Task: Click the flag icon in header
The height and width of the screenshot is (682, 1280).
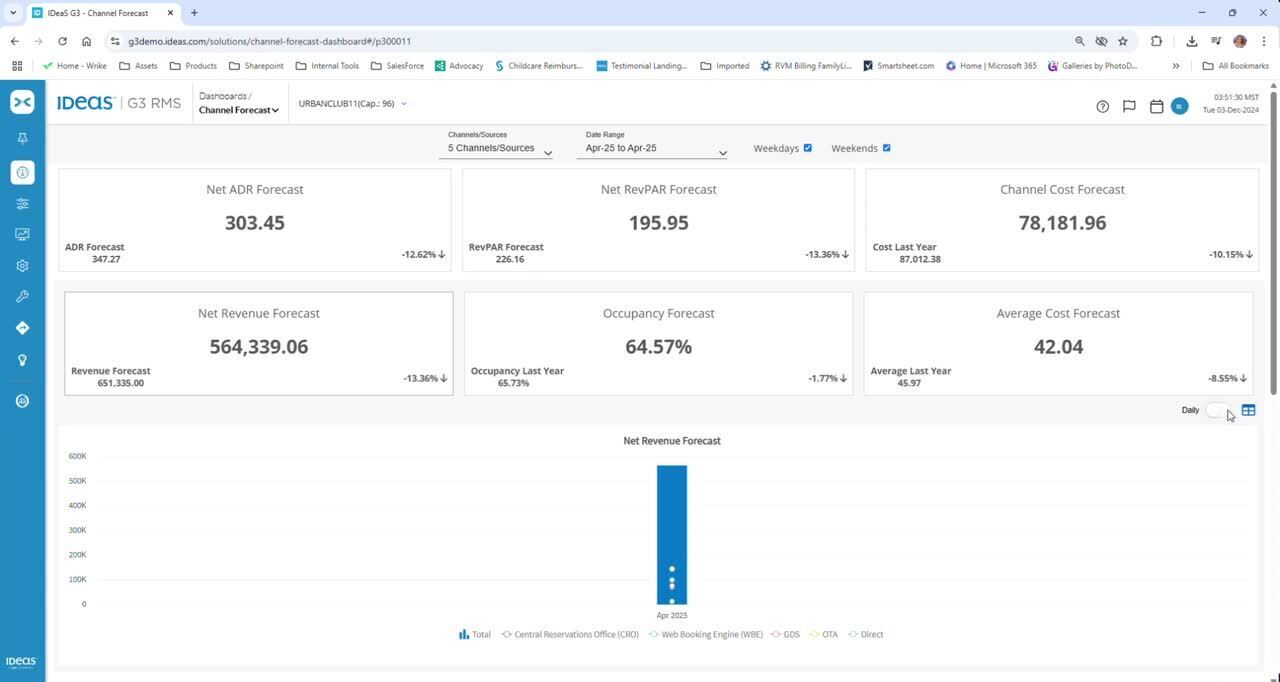Action: [x=1129, y=106]
